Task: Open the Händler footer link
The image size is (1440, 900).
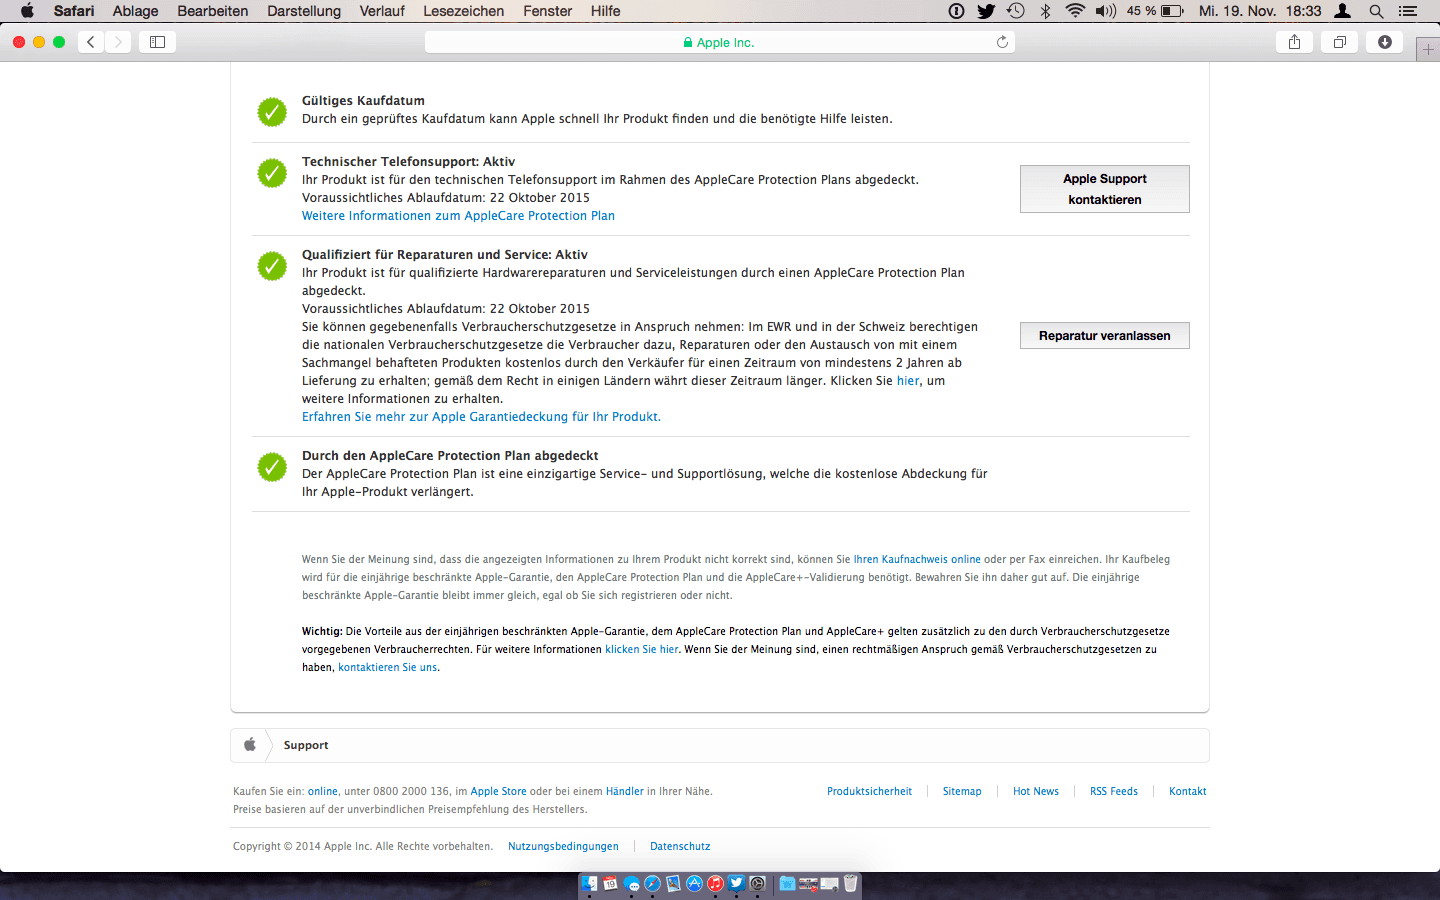Action: 625,792
